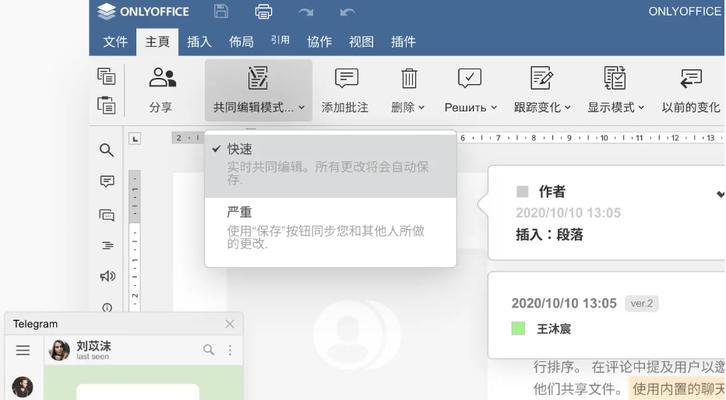Switch to 協作 collaboration tab

pyautogui.click(x=319, y=42)
